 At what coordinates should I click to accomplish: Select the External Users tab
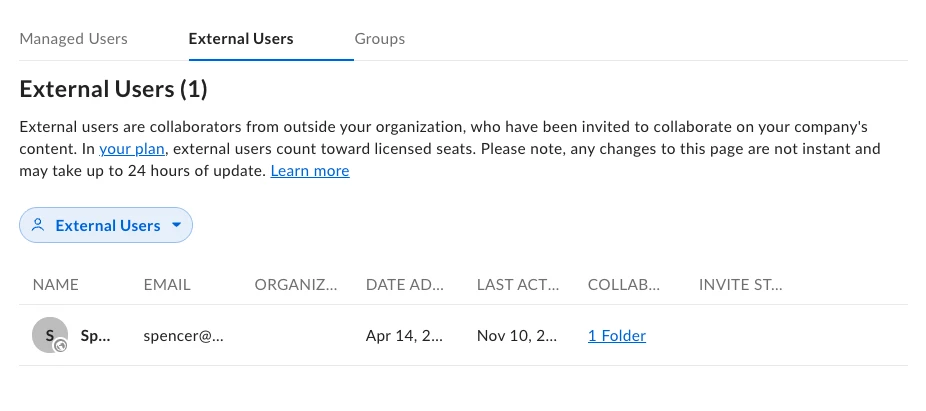point(241,39)
